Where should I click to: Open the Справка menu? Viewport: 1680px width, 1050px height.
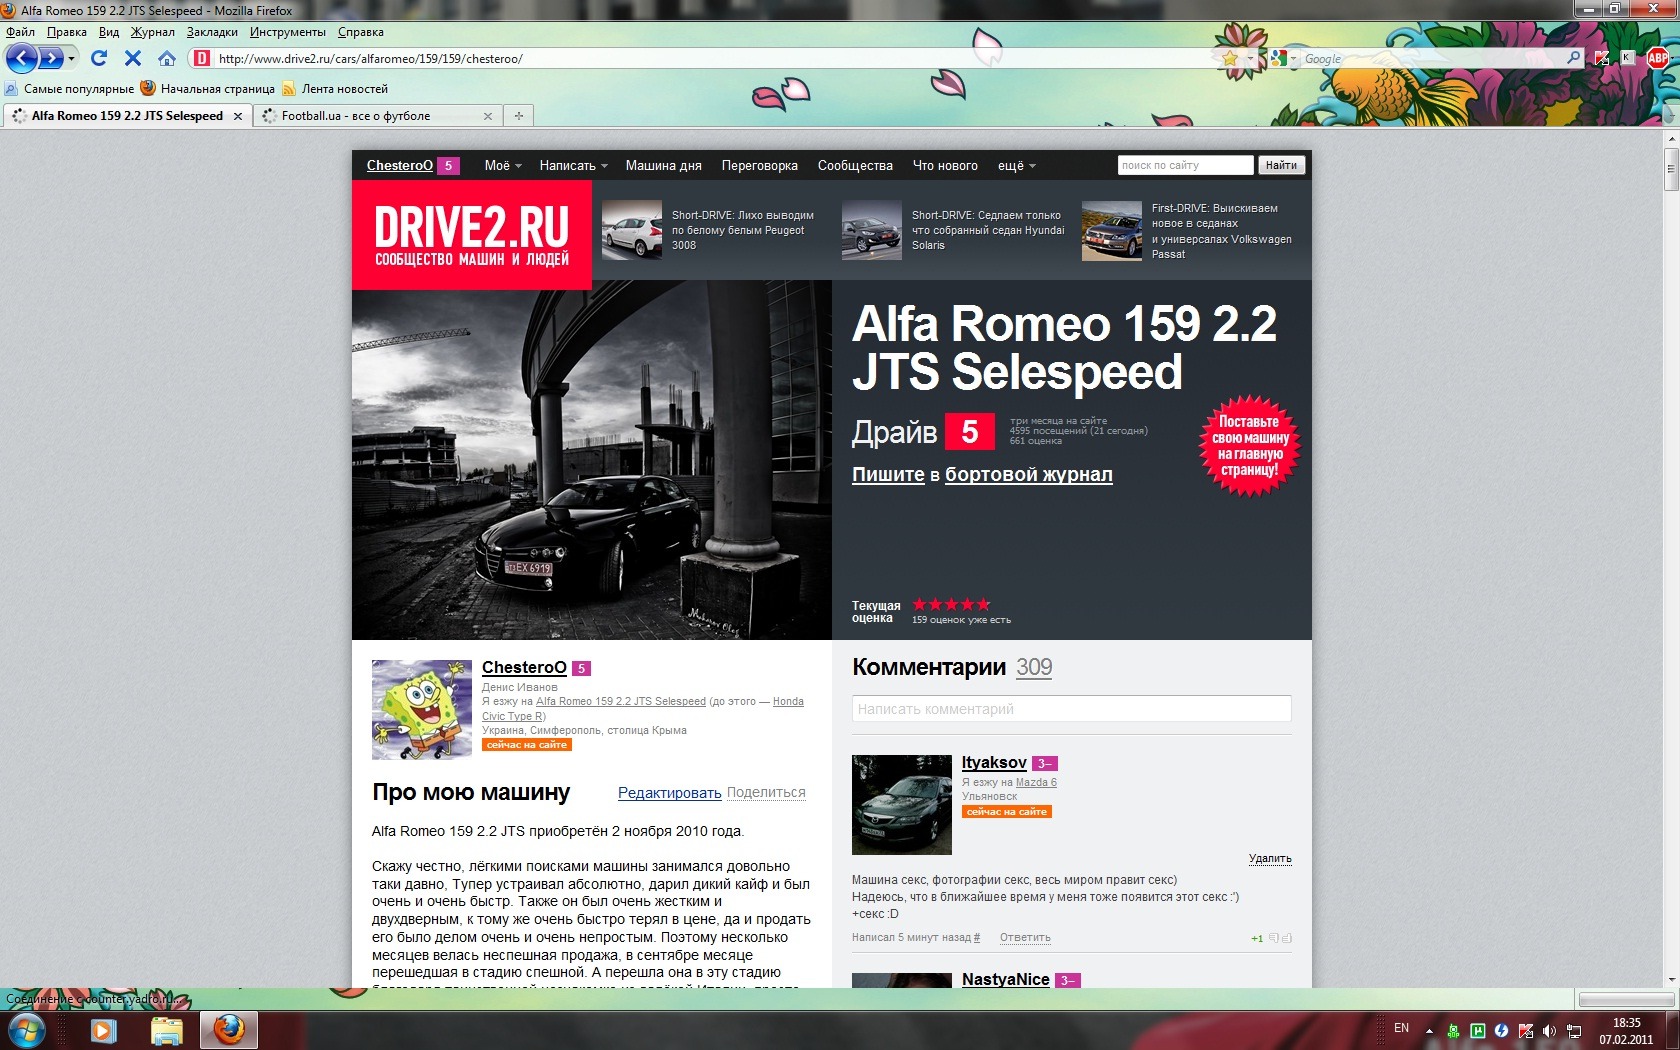tap(361, 32)
